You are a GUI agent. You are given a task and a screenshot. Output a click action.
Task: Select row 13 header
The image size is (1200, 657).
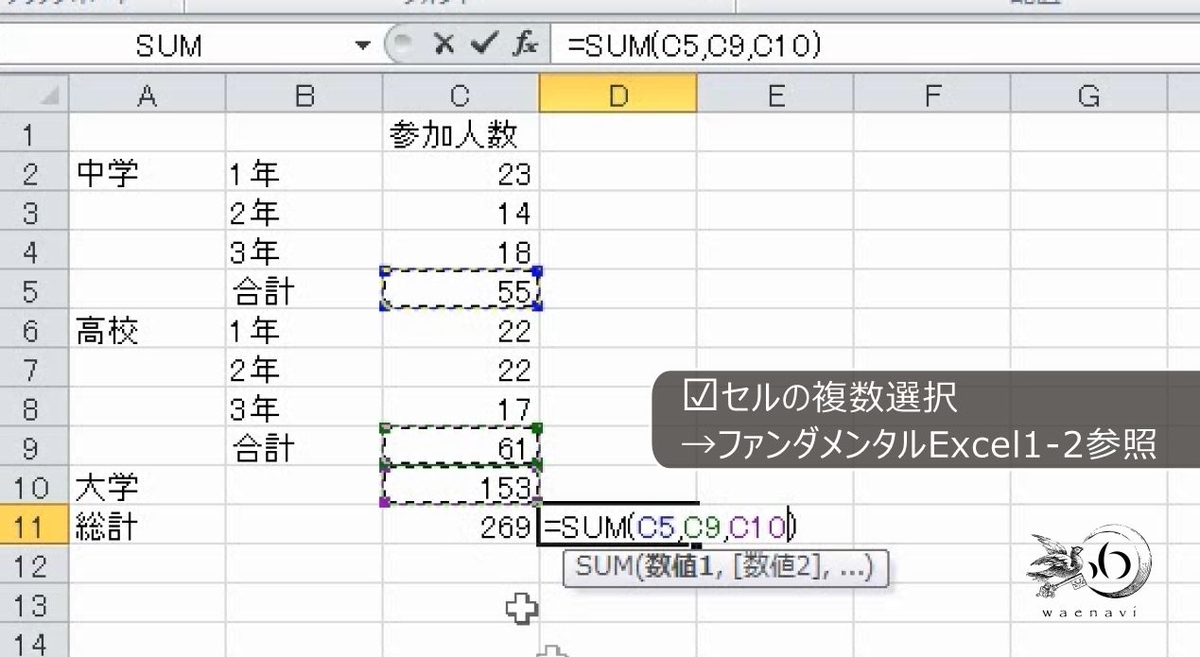(34, 605)
